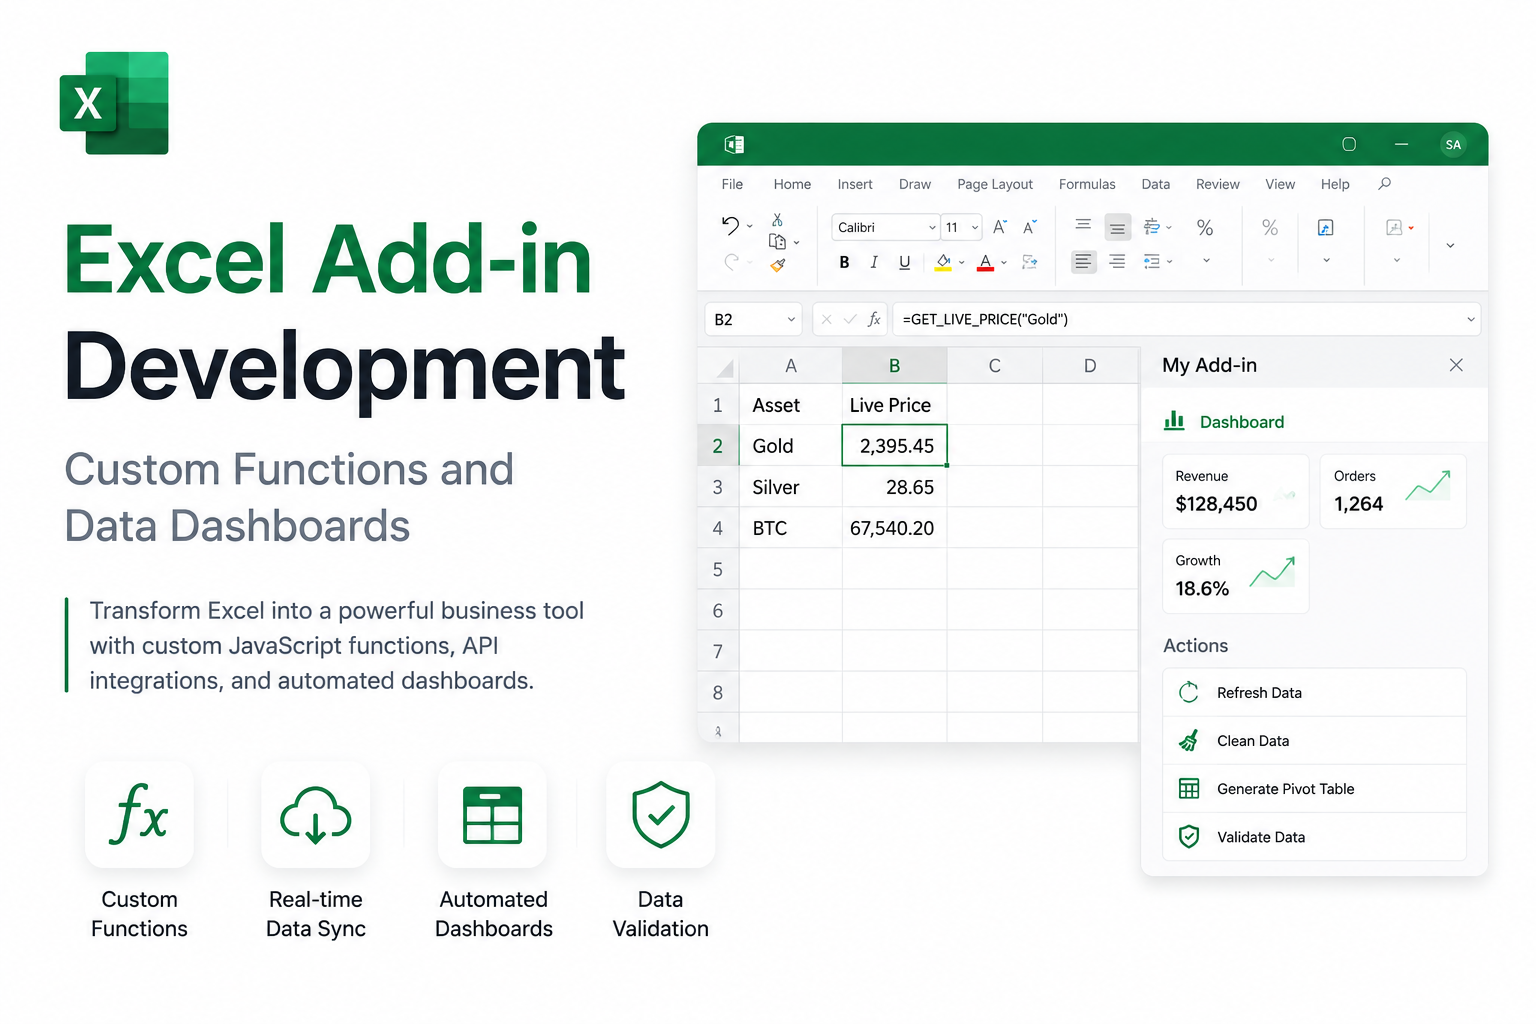Viewport: 1536px width, 1024px height.
Task: Open the number format dropdown under percent
Action: [1206, 260]
